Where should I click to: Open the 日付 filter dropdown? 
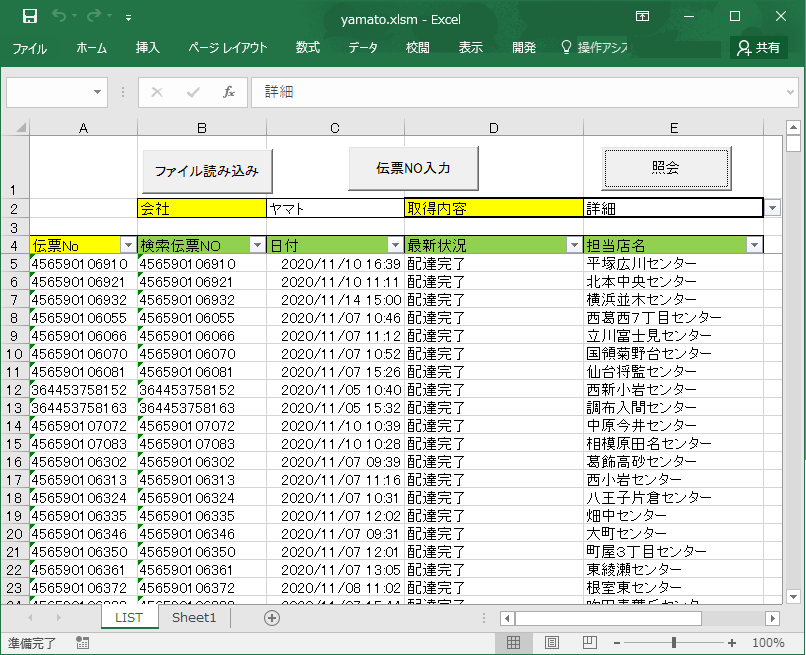point(395,246)
